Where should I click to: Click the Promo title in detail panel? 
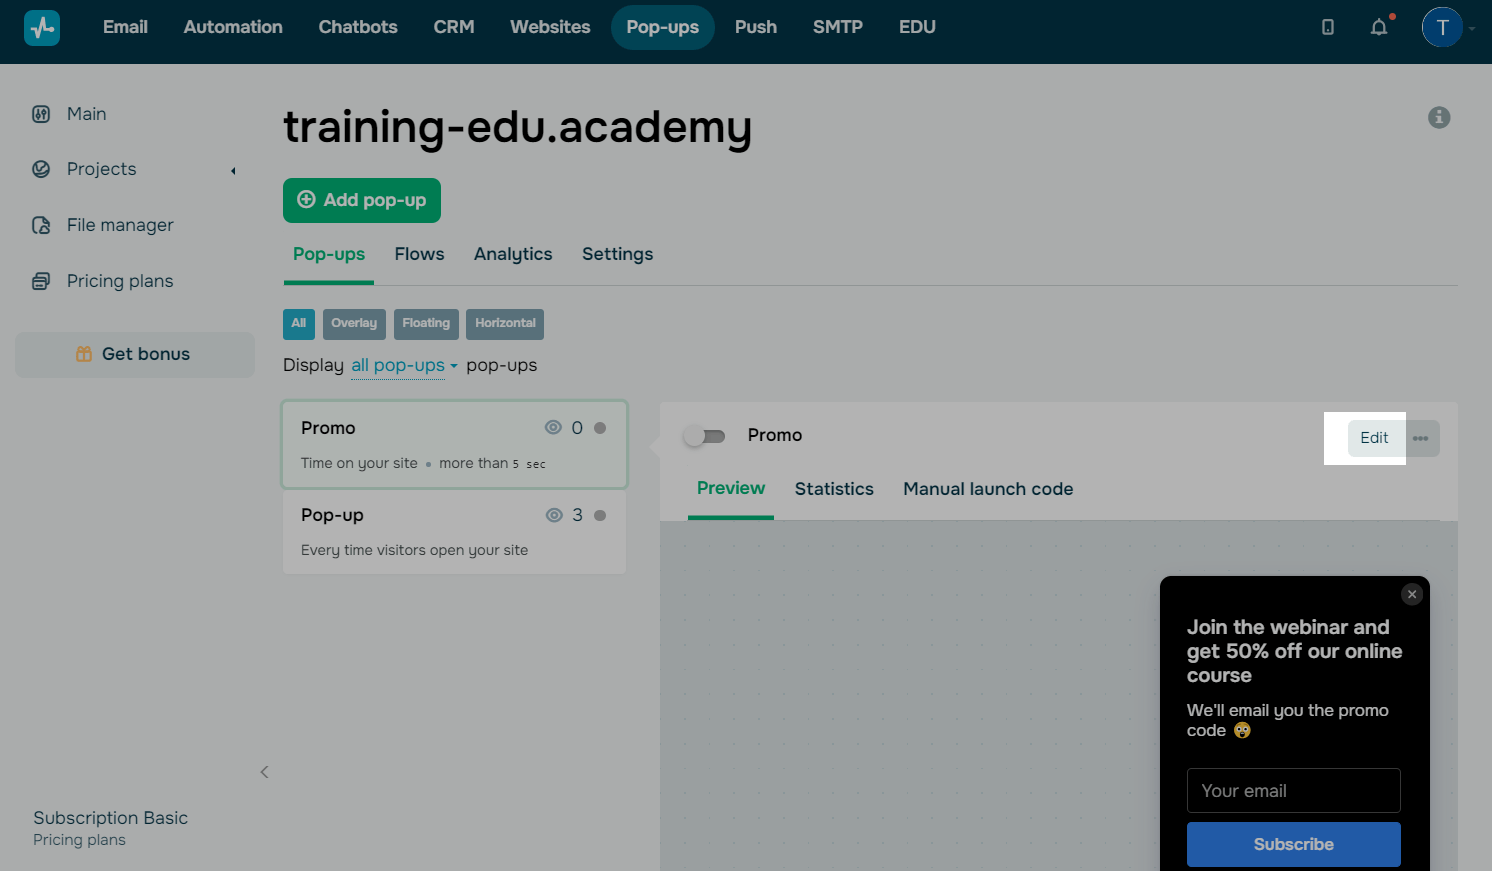coord(775,435)
